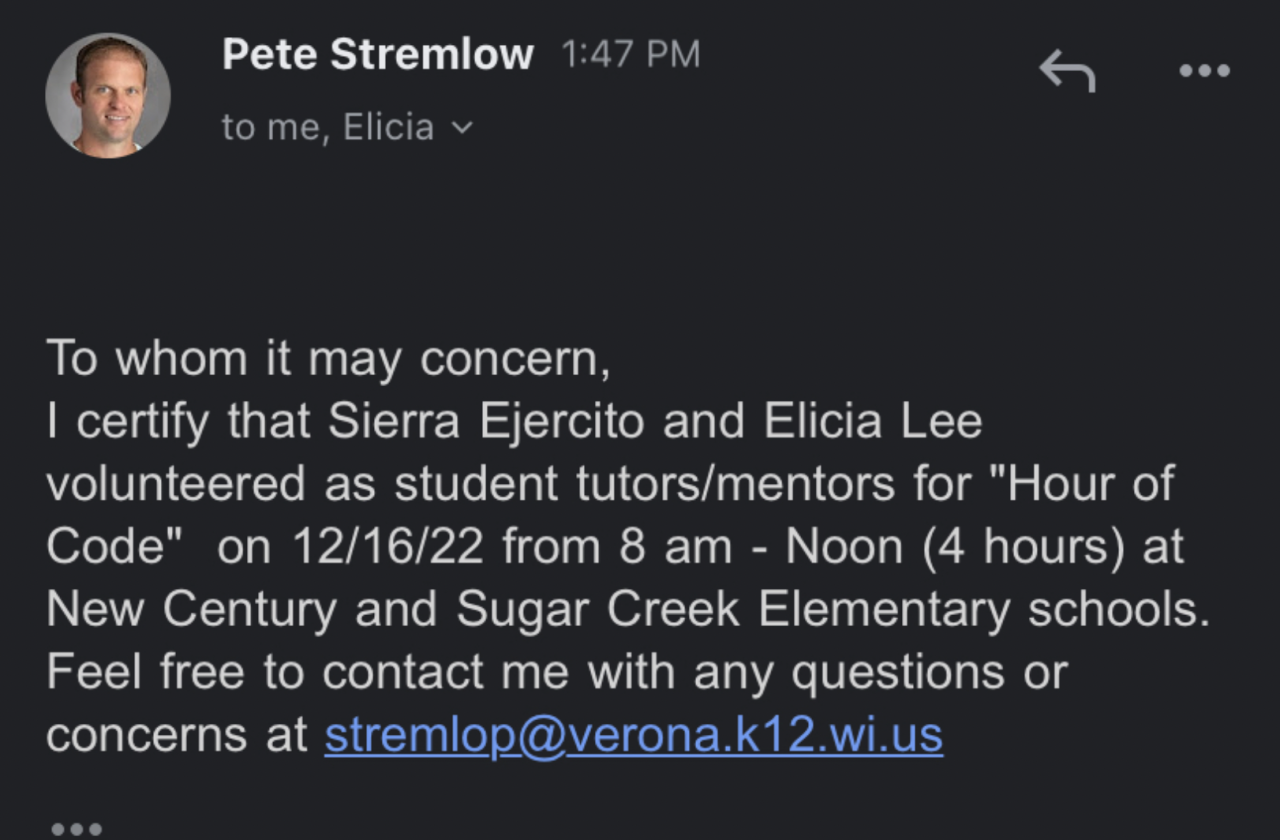This screenshot has height=840, width=1280.
Task: Open the three-dot more options menu
Action: (1204, 71)
